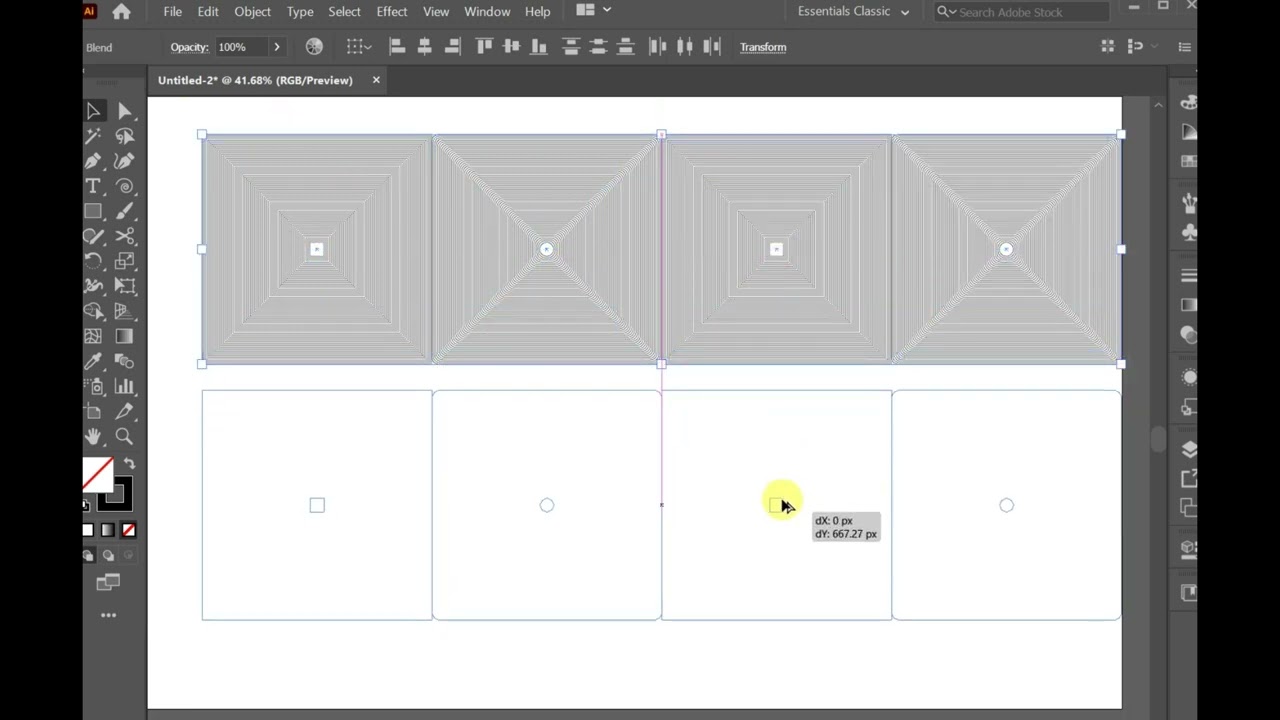Click the Fill color swatch
The height and width of the screenshot is (720, 1280).
(x=97, y=473)
